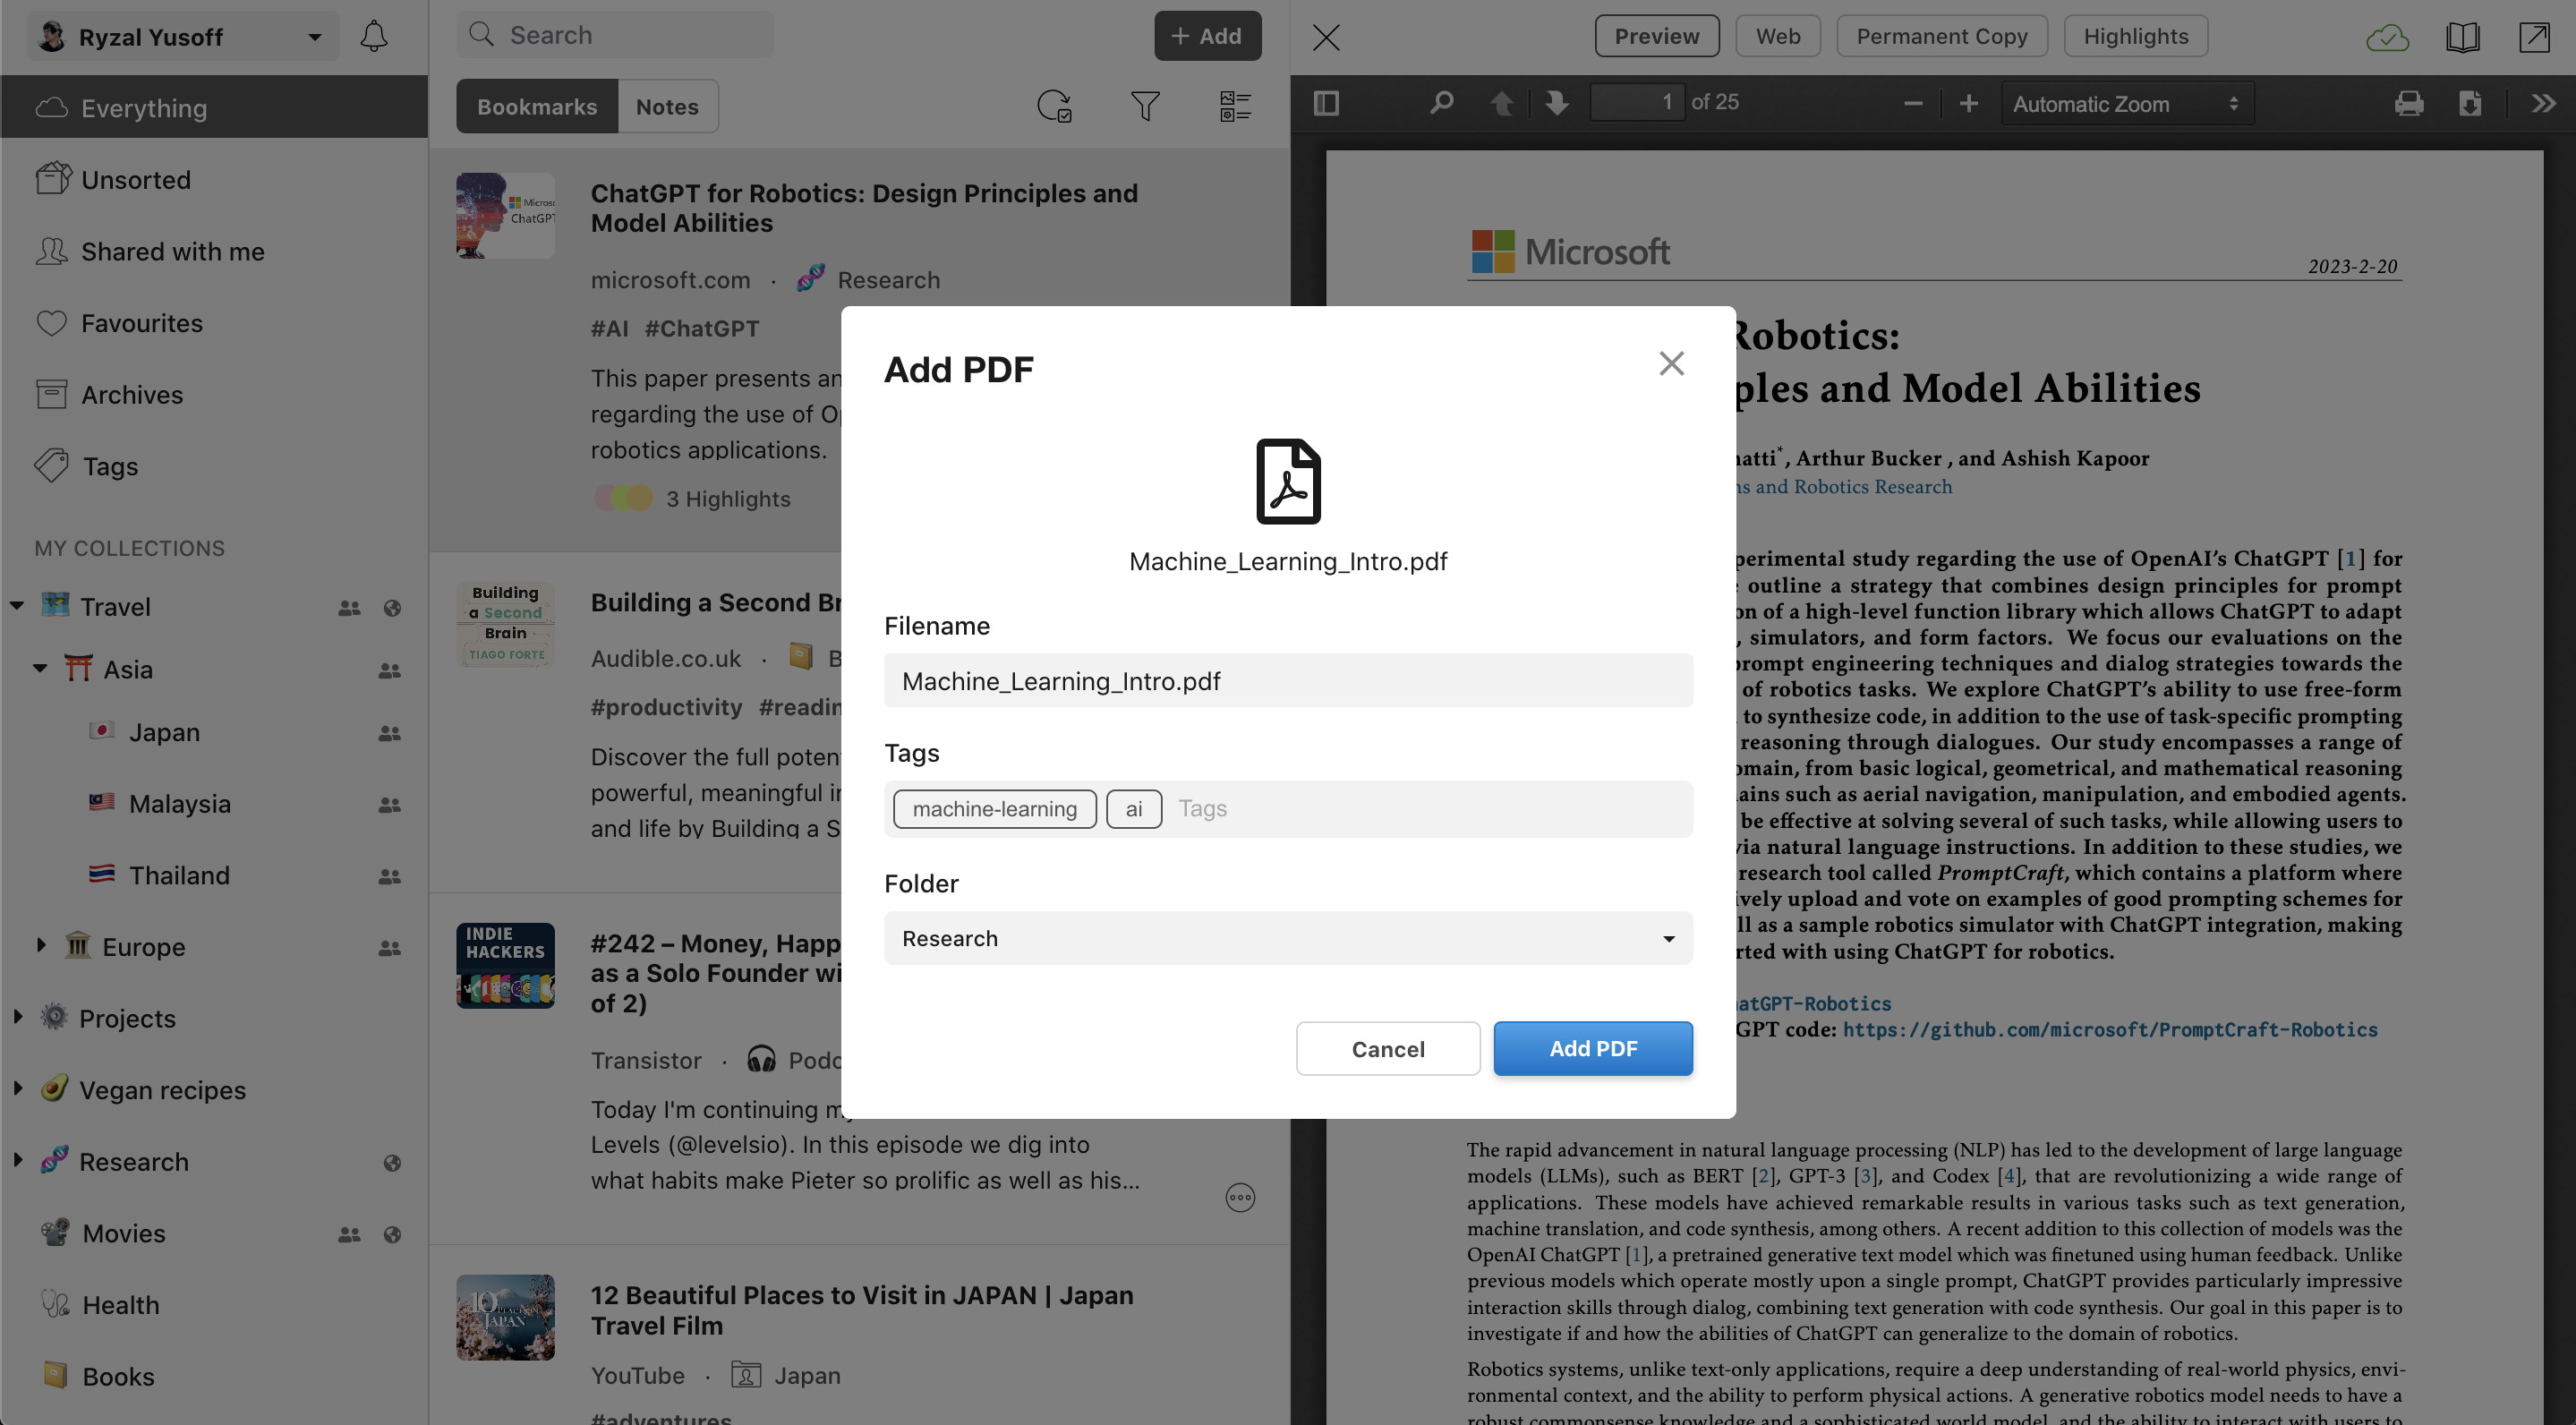Select the Highlights tab
This screenshot has height=1425, width=2576.
(x=2135, y=37)
